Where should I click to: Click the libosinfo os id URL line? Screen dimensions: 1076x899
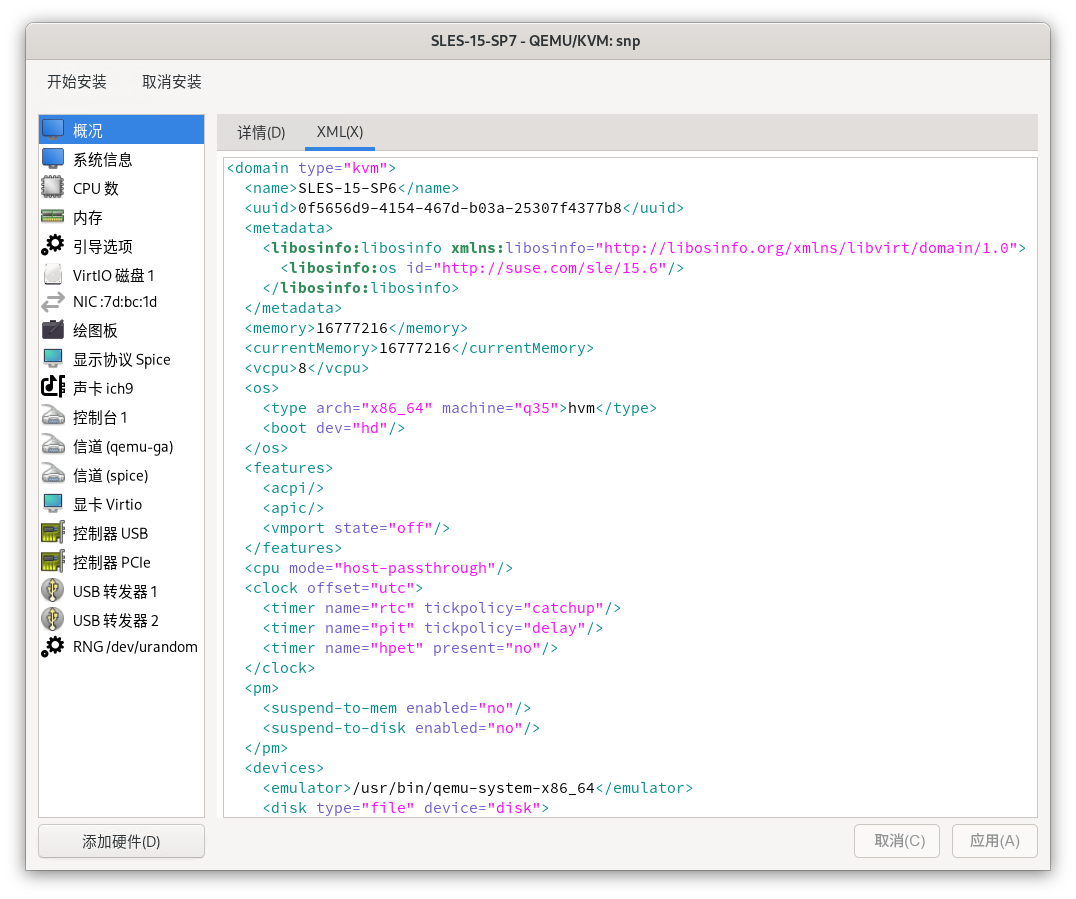(x=482, y=268)
